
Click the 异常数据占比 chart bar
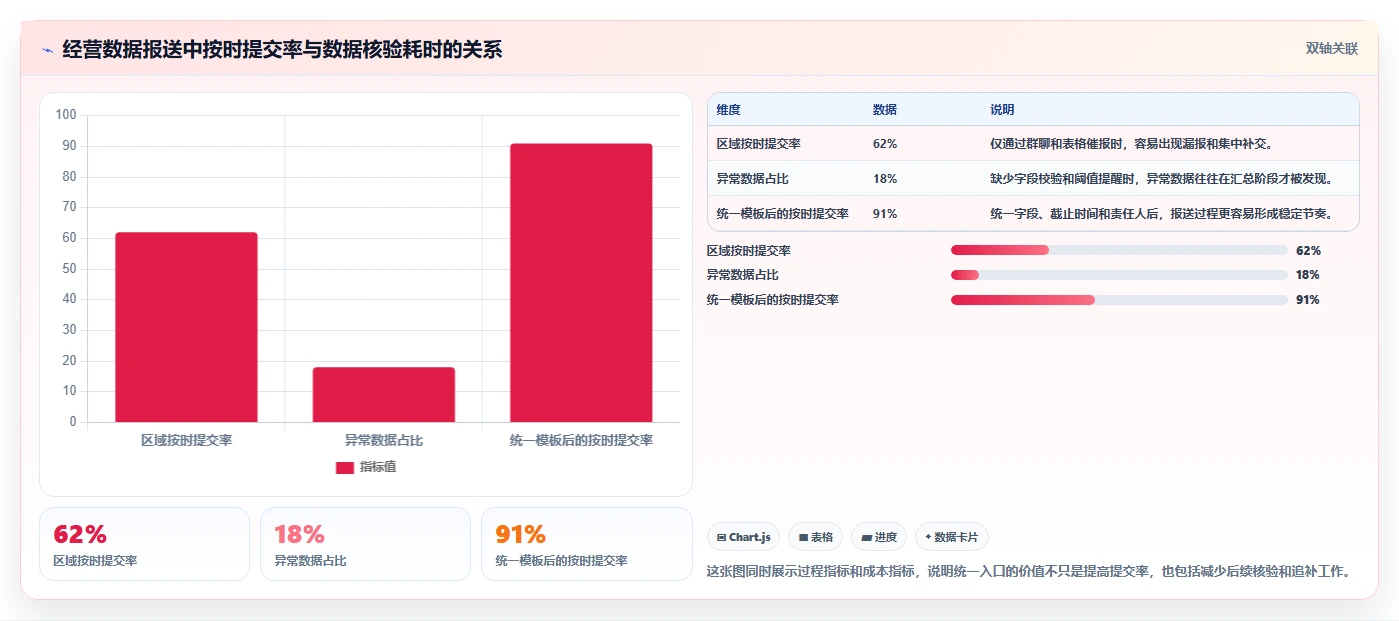[384, 394]
